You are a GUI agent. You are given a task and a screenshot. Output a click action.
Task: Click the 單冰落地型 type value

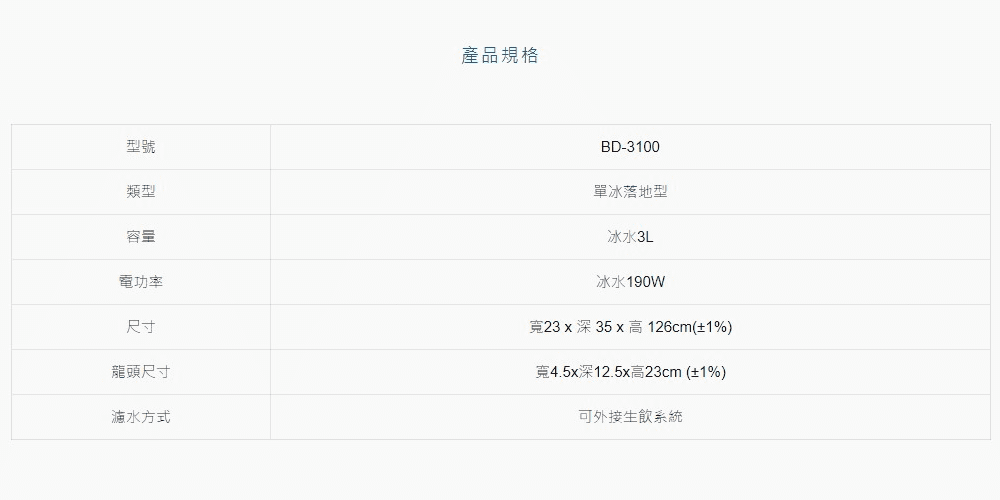(630, 192)
